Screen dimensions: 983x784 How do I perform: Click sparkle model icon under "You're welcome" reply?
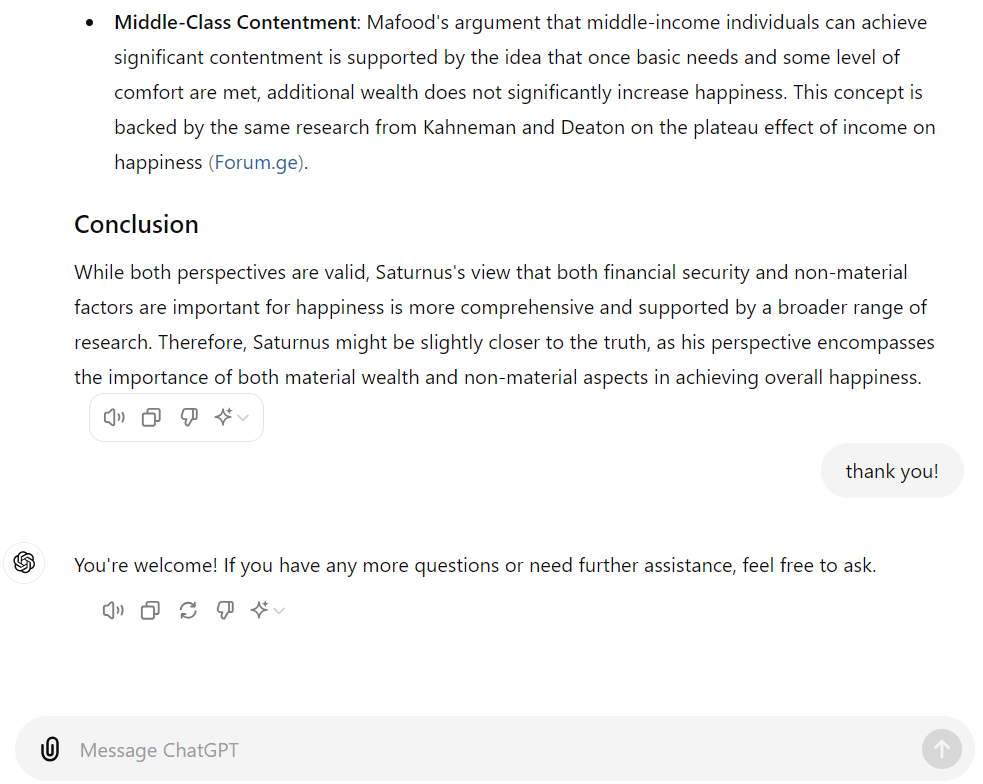click(260, 609)
